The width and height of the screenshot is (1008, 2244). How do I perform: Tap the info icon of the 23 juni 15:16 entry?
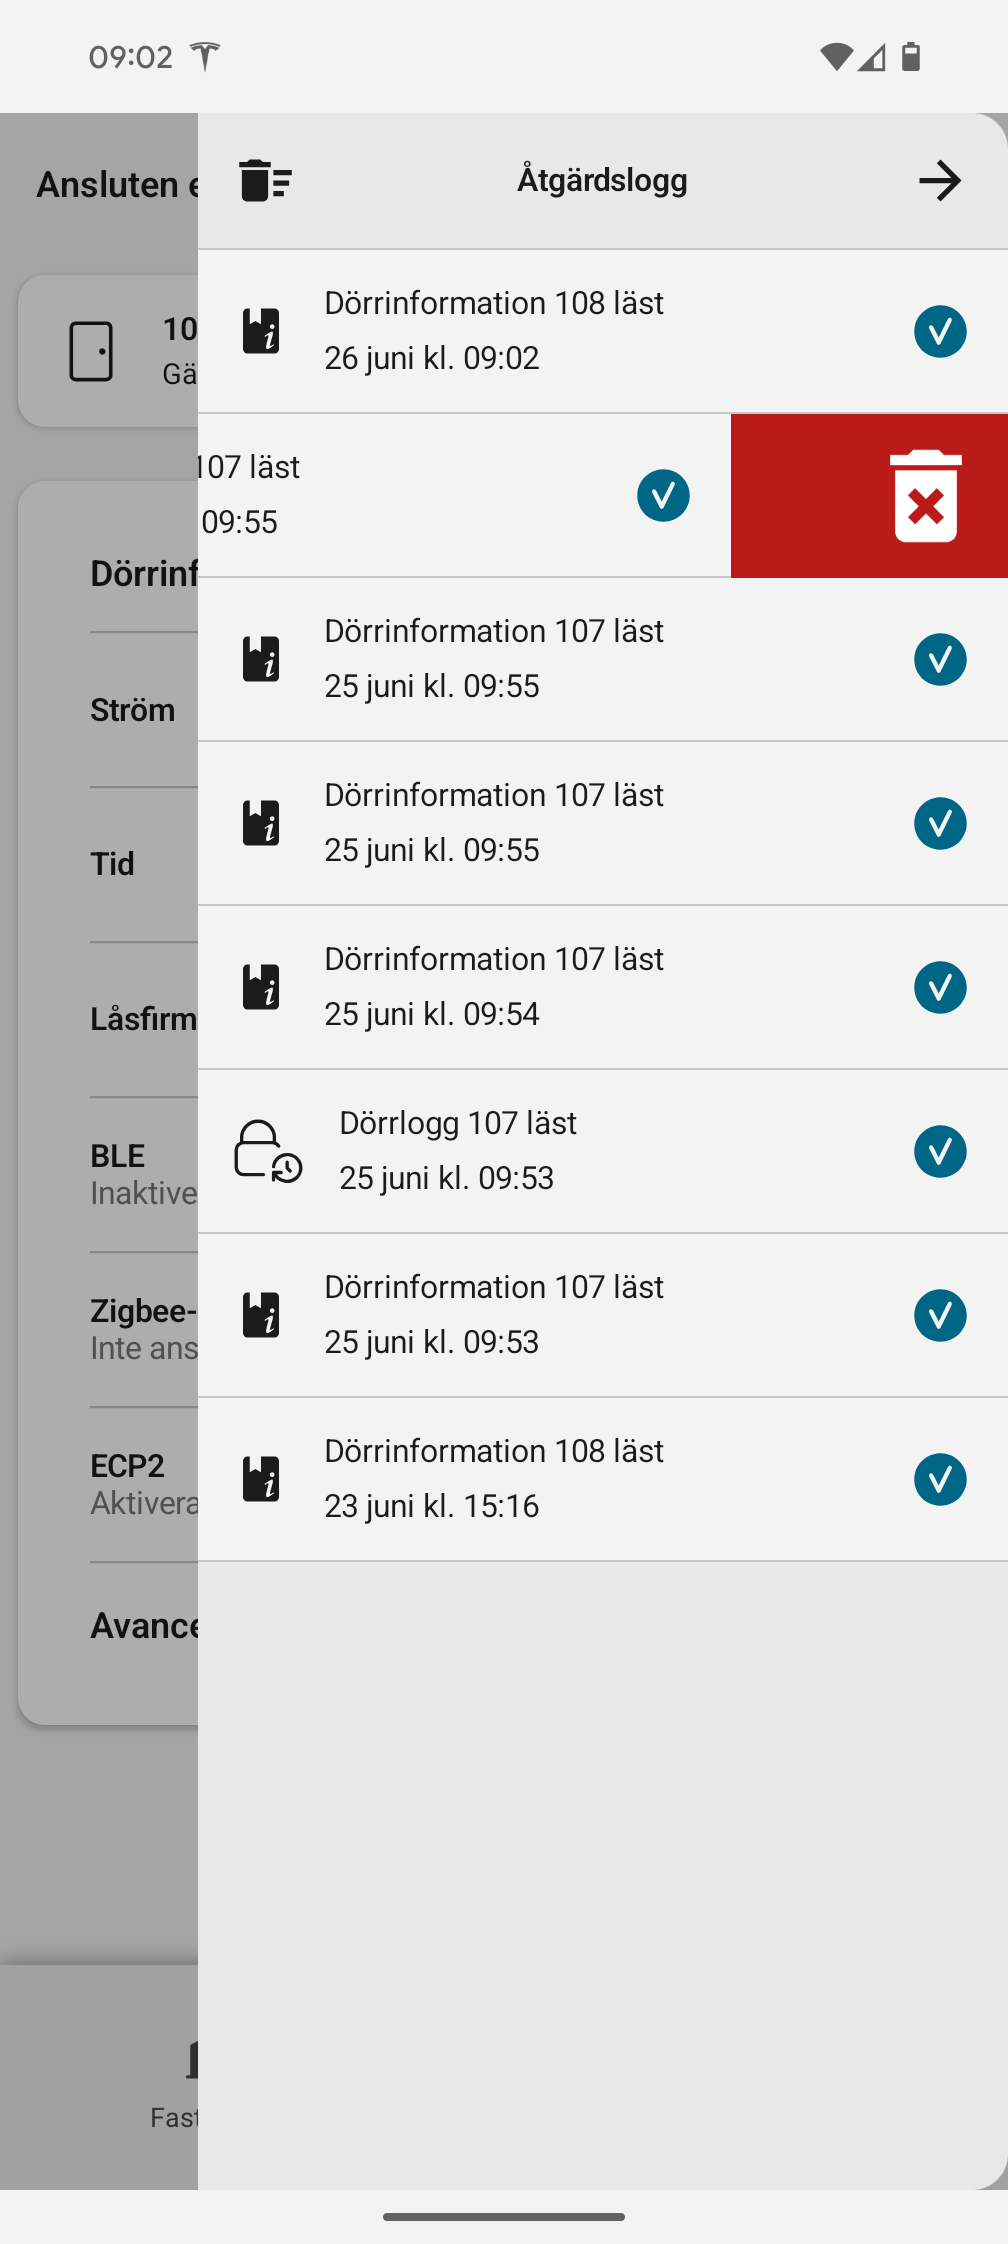coord(261,1479)
